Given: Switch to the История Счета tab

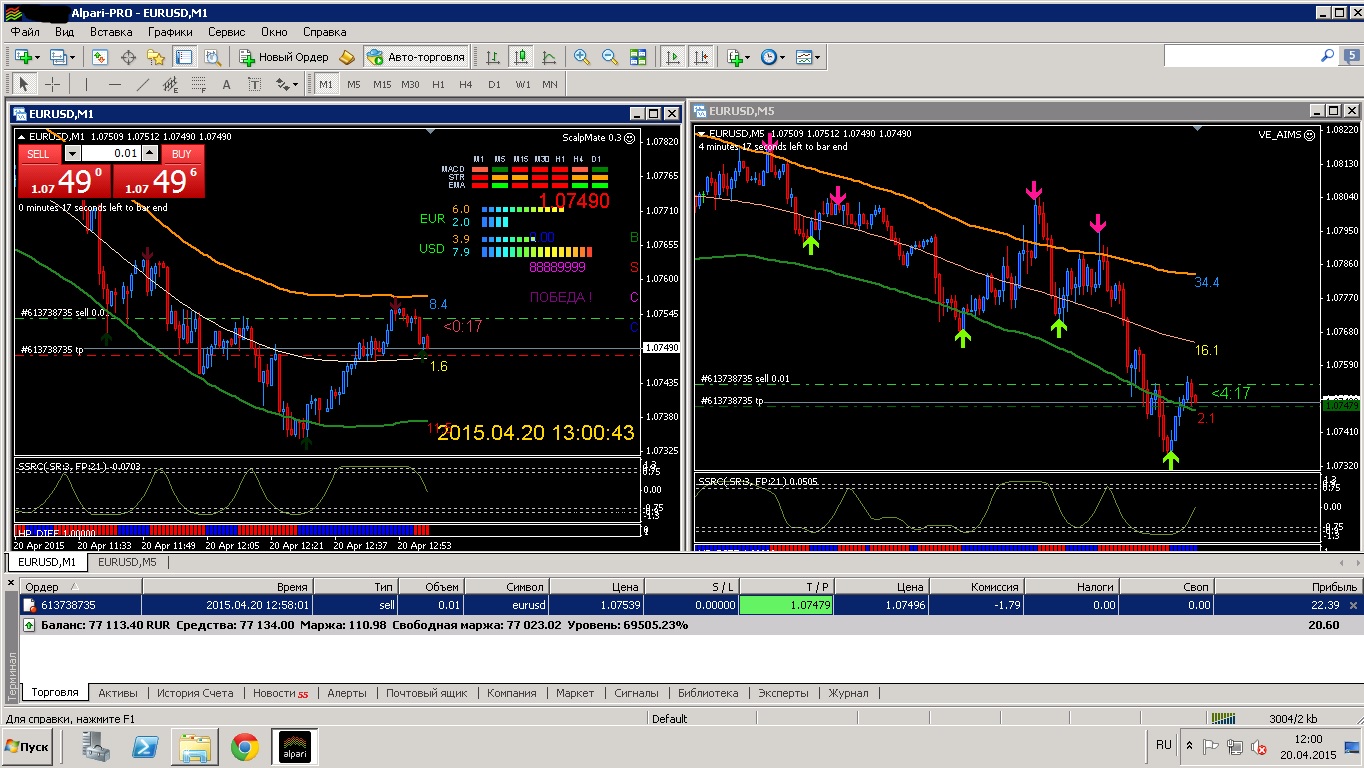Looking at the screenshot, I should pyautogui.click(x=195, y=692).
